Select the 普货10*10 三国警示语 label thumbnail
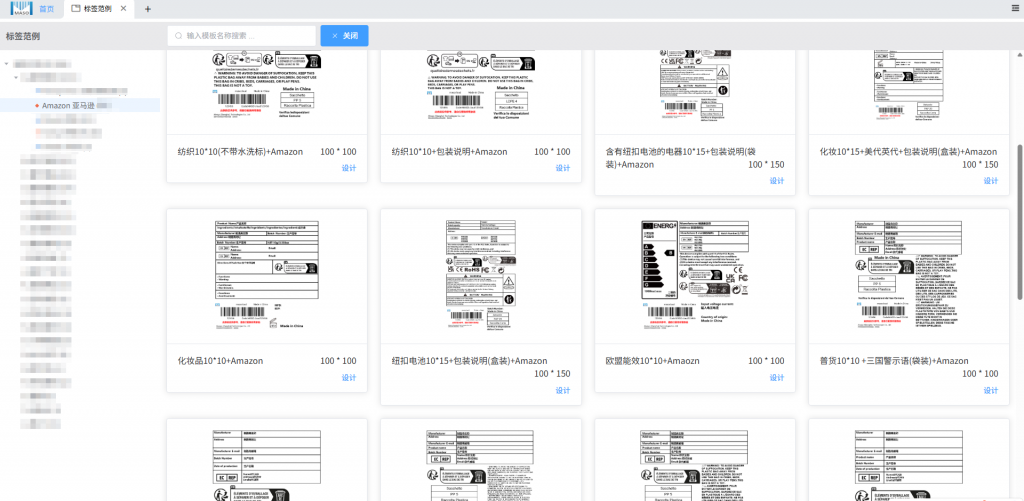1024x501 pixels. click(x=908, y=275)
